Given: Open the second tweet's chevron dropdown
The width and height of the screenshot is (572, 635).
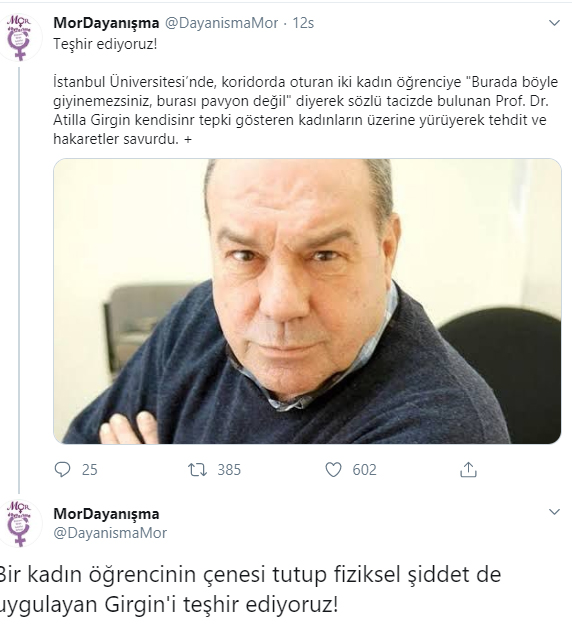Looking at the screenshot, I should pyautogui.click(x=554, y=512).
